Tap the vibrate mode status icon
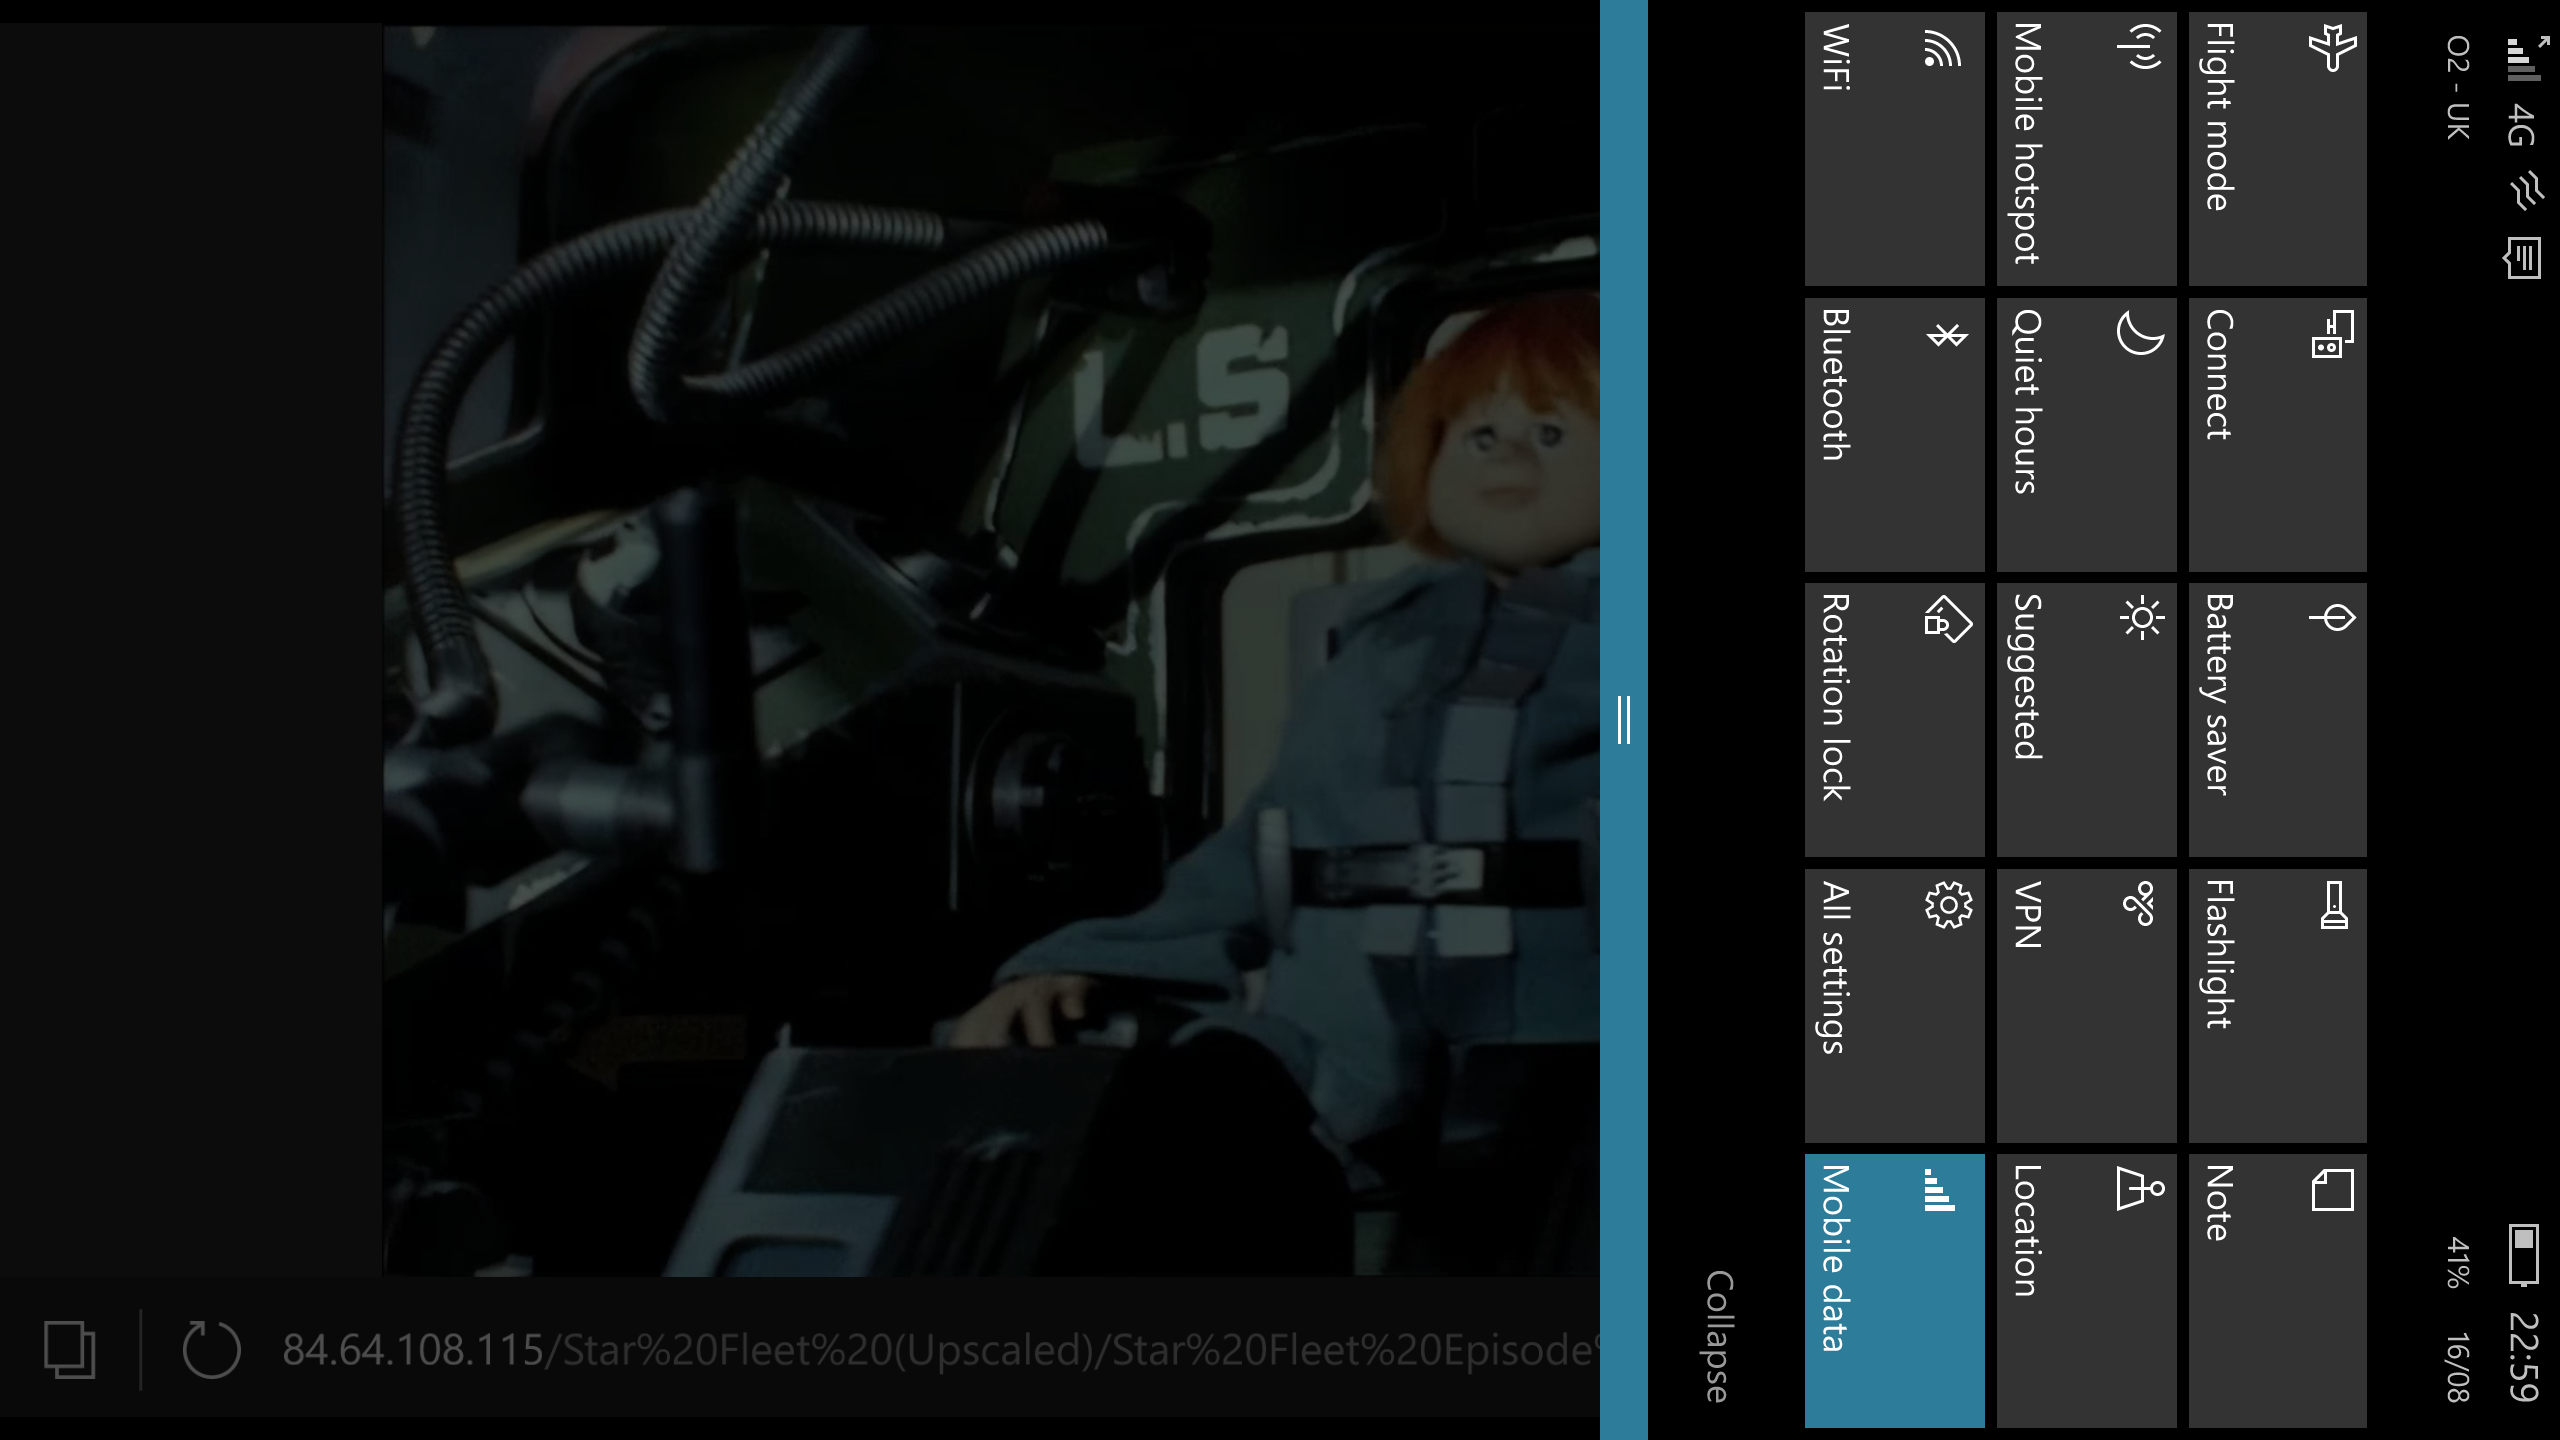Image resolution: width=2560 pixels, height=1440 pixels. [x=2526, y=190]
